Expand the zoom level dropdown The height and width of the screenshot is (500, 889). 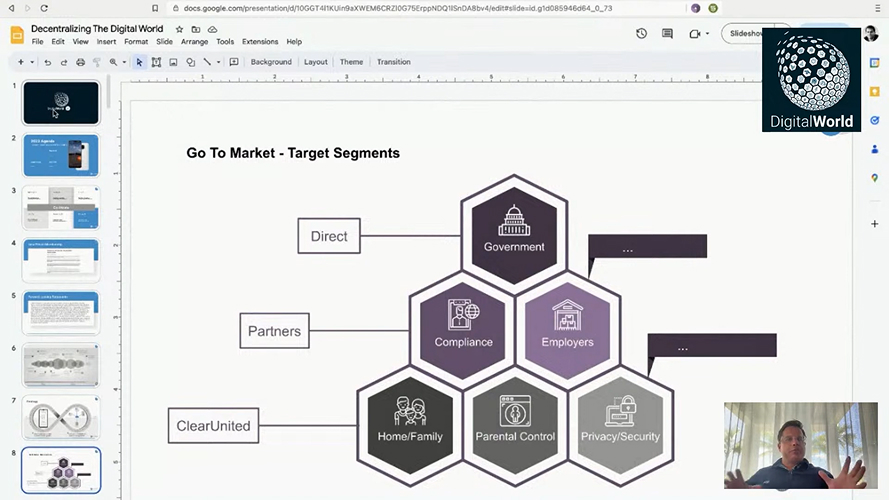click(126, 62)
